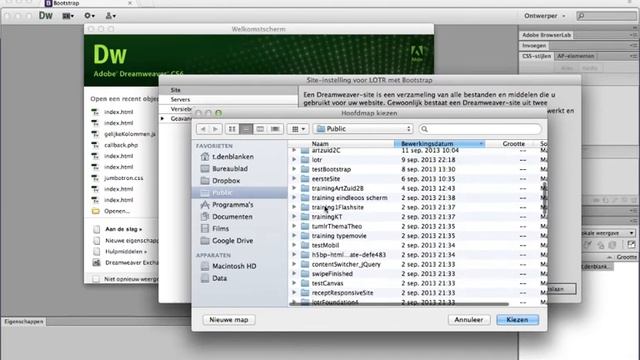Click the Aan de slag link
Screen dimensions: 640x360
(123, 229)
